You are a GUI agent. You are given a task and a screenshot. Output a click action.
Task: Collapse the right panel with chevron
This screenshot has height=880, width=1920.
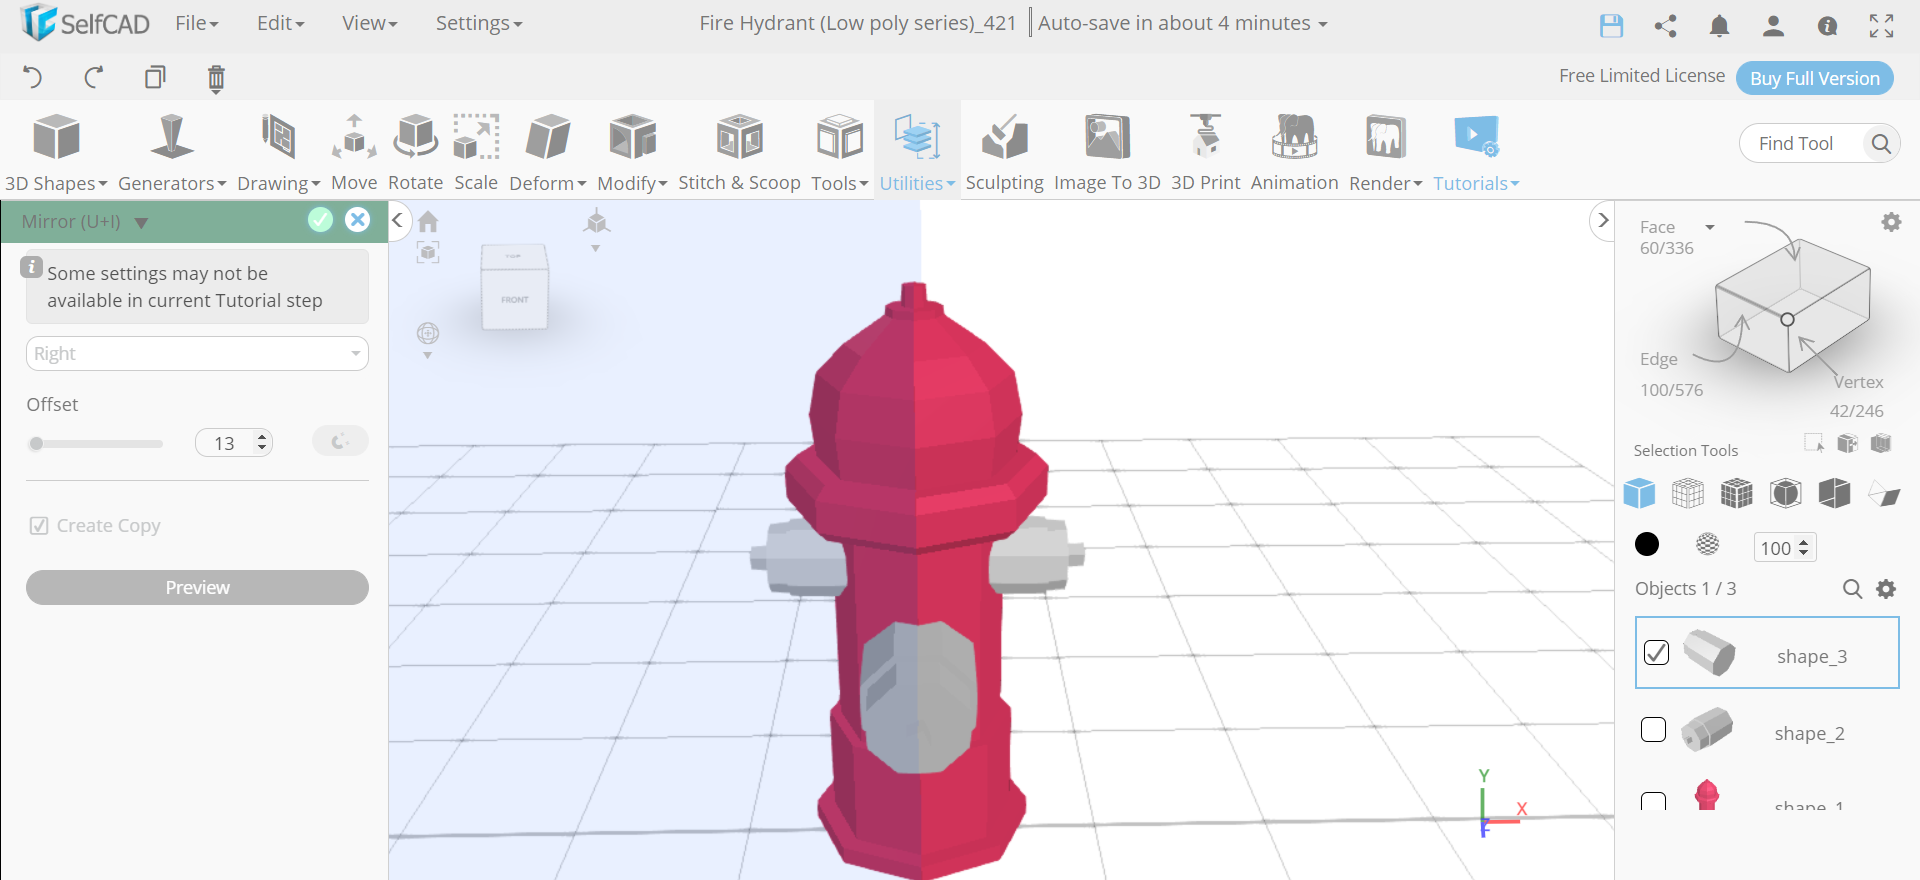[x=1603, y=220]
